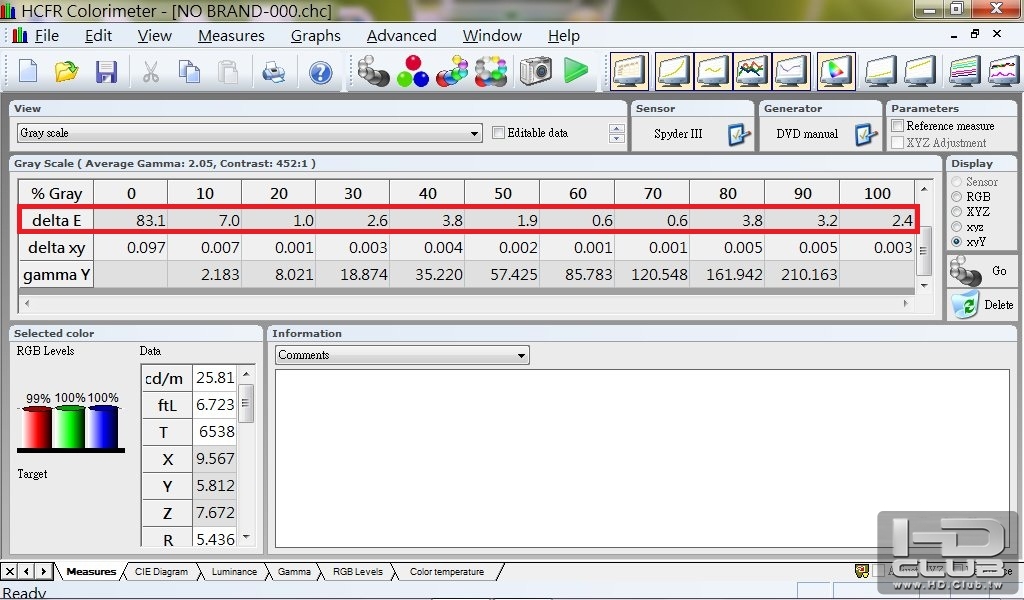The width and height of the screenshot is (1024, 600).
Task: Click the scissors cut icon
Action: tap(151, 71)
